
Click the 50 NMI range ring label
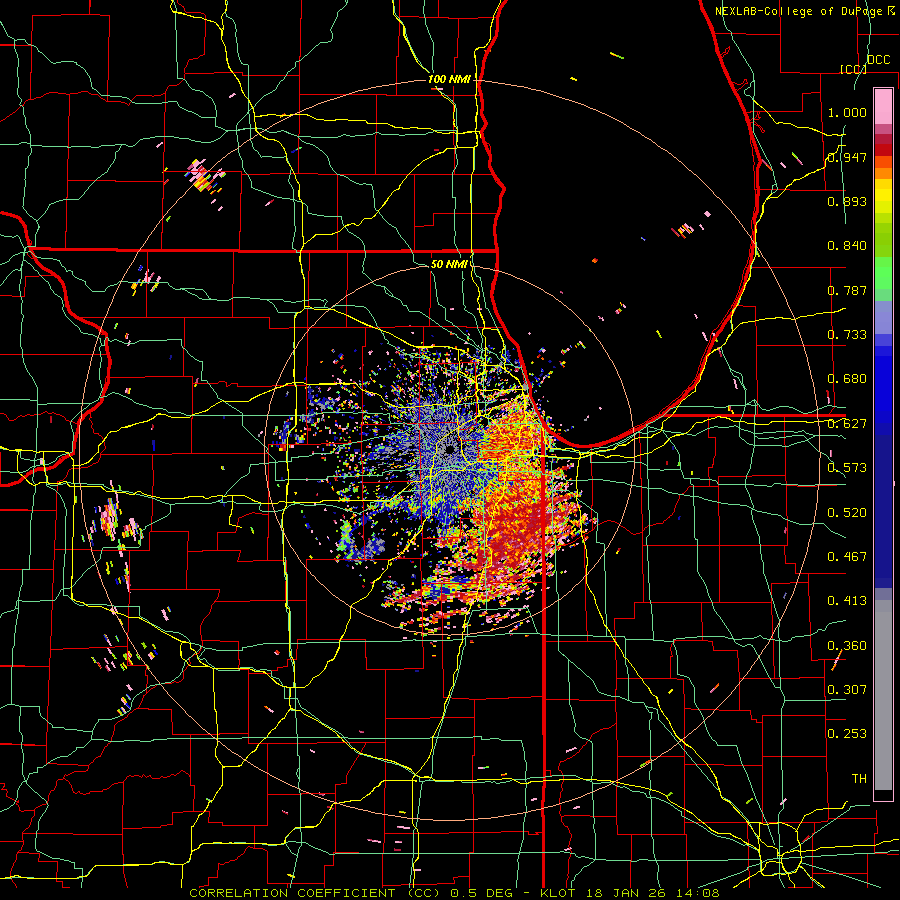tap(449, 264)
